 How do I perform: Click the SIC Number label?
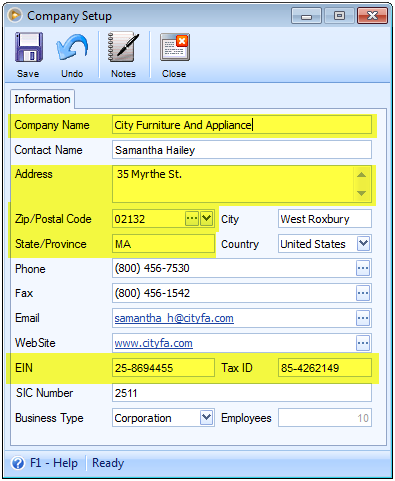point(44,393)
